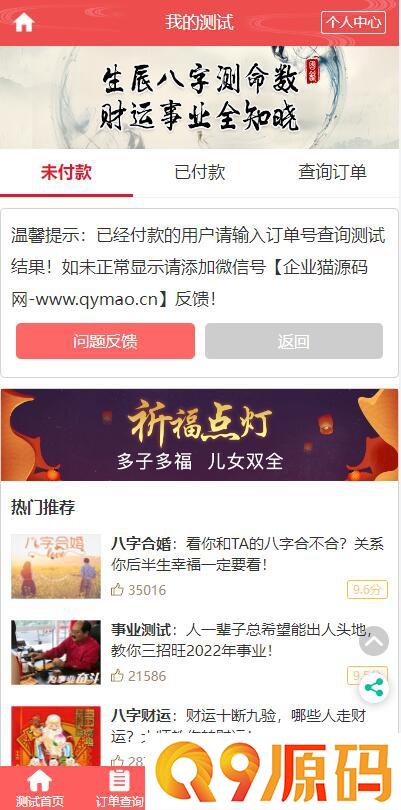Tap the home icon in header
401x810 pixels.
pyautogui.click(x=24, y=22)
